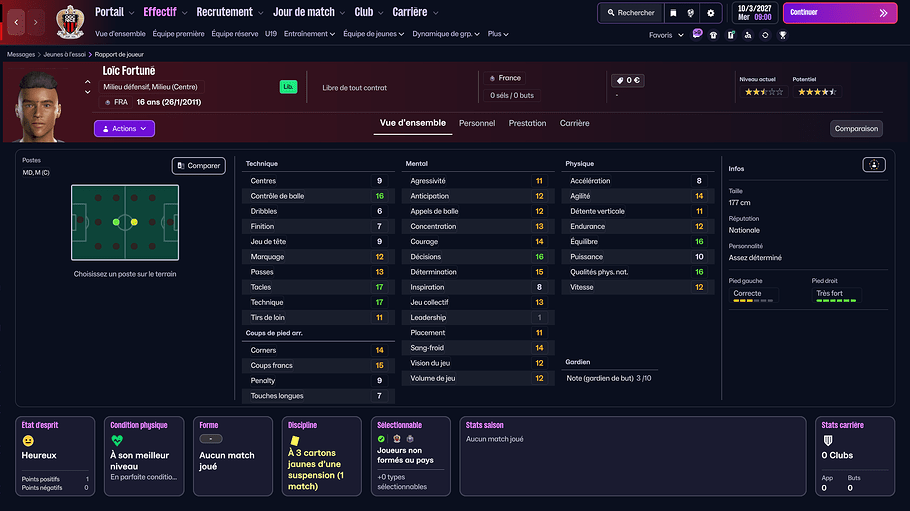Click the OGC Nice club crest
910x511 pixels.
coord(70,22)
